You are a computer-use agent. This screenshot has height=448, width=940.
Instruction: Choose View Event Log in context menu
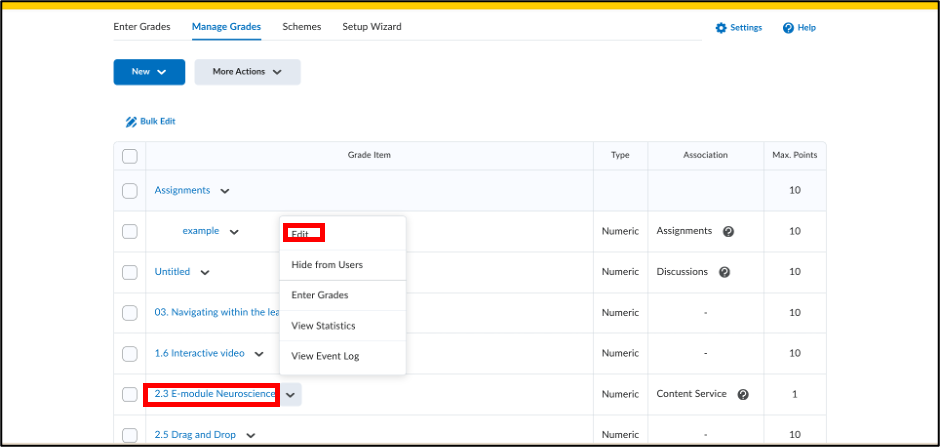[x=325, y=356]
